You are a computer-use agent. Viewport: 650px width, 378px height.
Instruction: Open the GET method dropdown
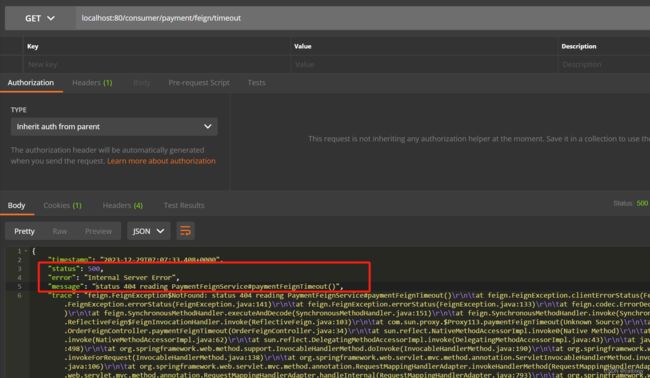40,18
